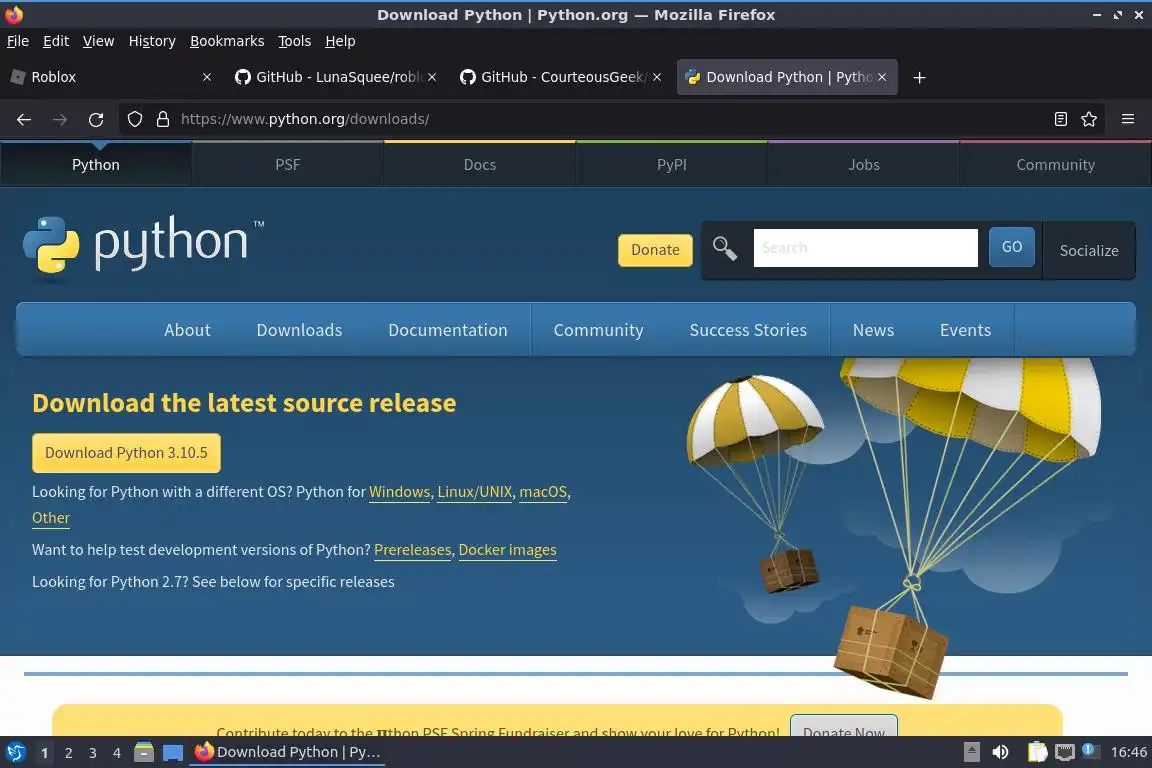Open the Bookmarks menu
1152x768 pixels.
click(x=227, y=41)
